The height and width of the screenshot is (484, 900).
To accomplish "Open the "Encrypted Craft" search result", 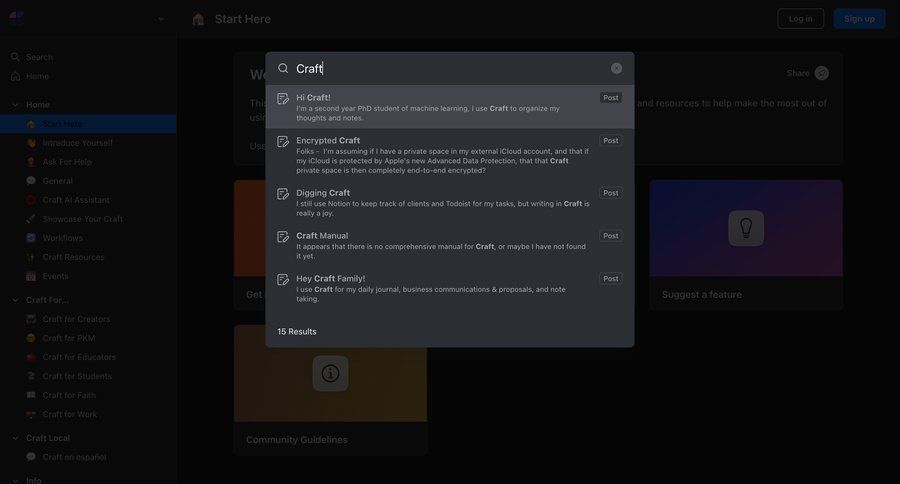I will tap(449, 154).
